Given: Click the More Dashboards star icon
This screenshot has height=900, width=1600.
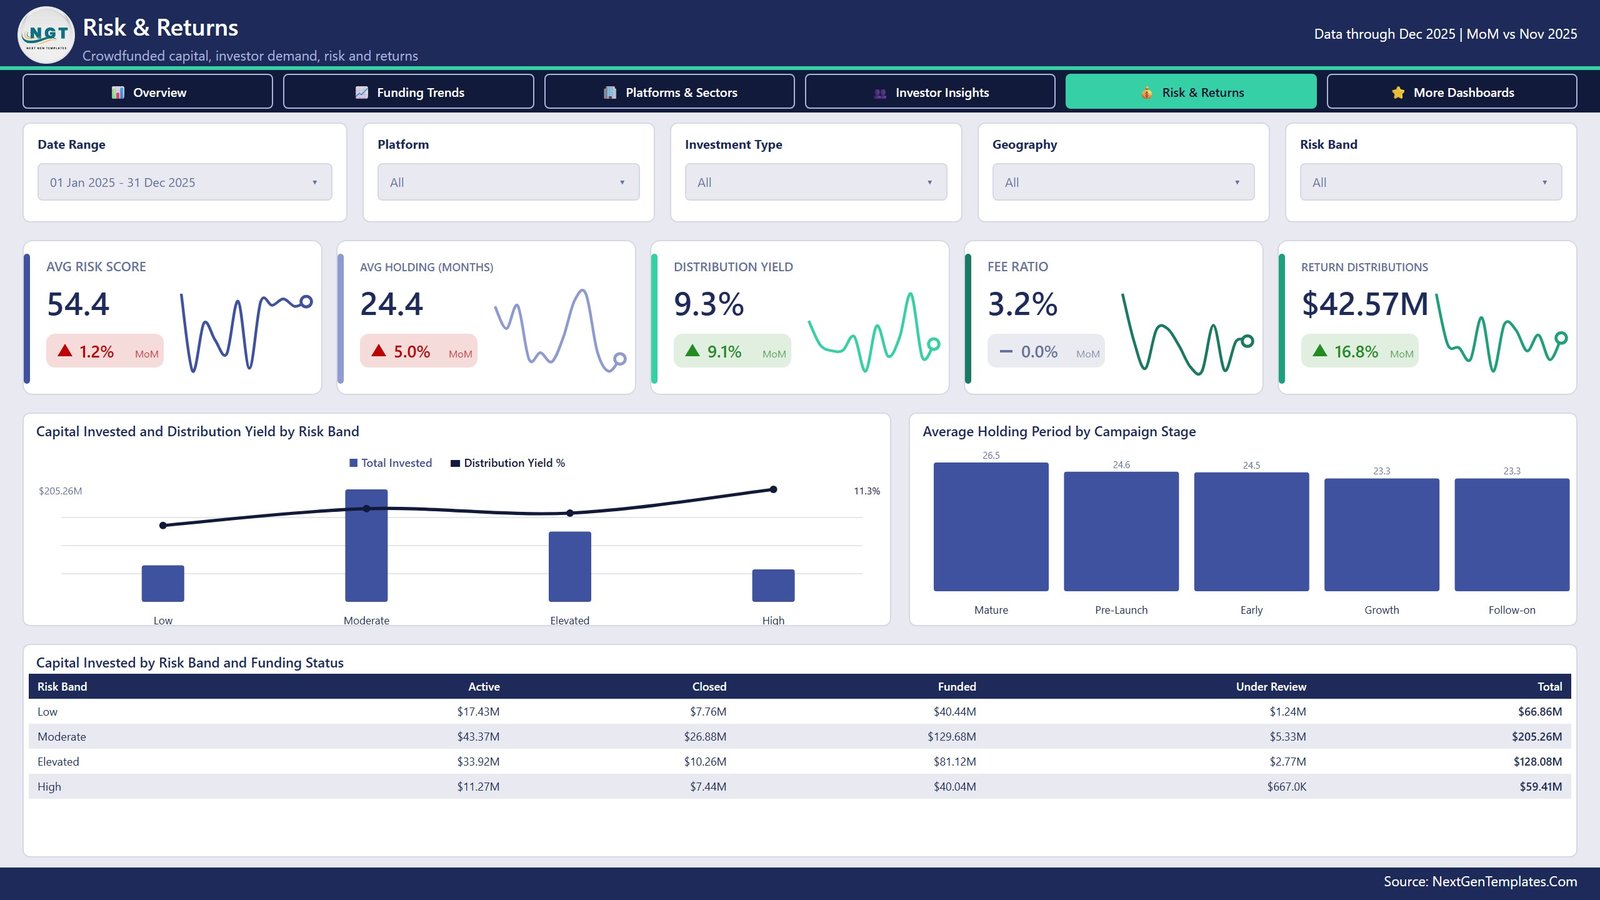Looking at the screenshot, I should click(1398, 92).
